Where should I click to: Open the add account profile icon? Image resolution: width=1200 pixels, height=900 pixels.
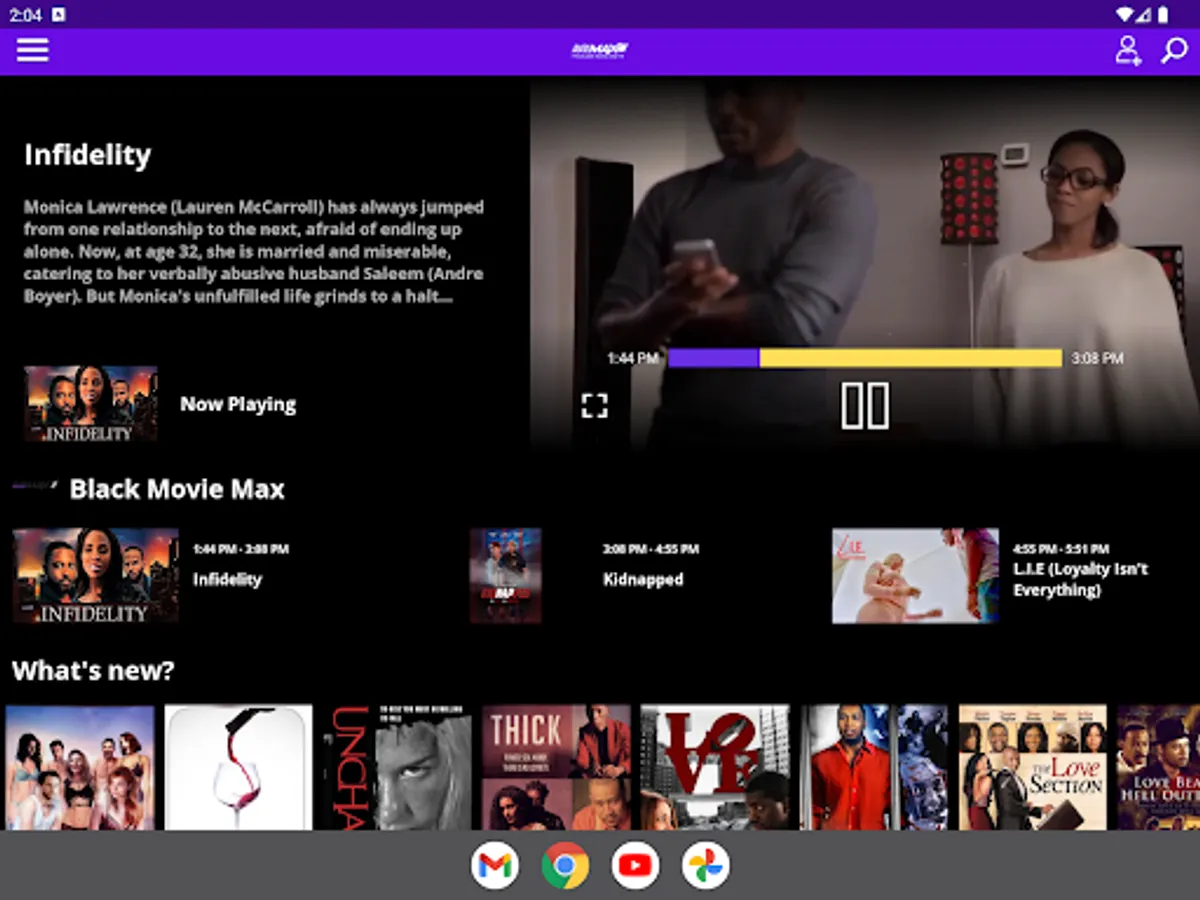[x=1128, y=50]
